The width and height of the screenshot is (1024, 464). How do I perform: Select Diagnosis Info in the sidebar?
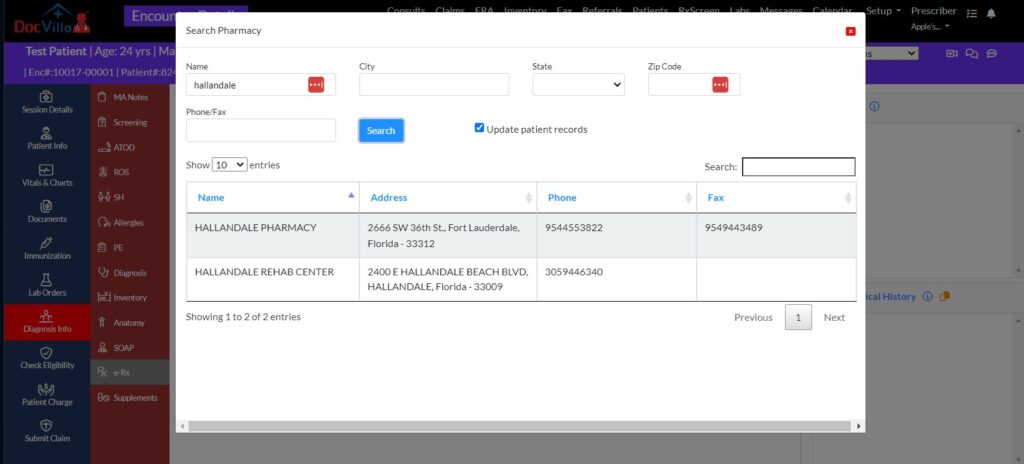tap(46, 322)
